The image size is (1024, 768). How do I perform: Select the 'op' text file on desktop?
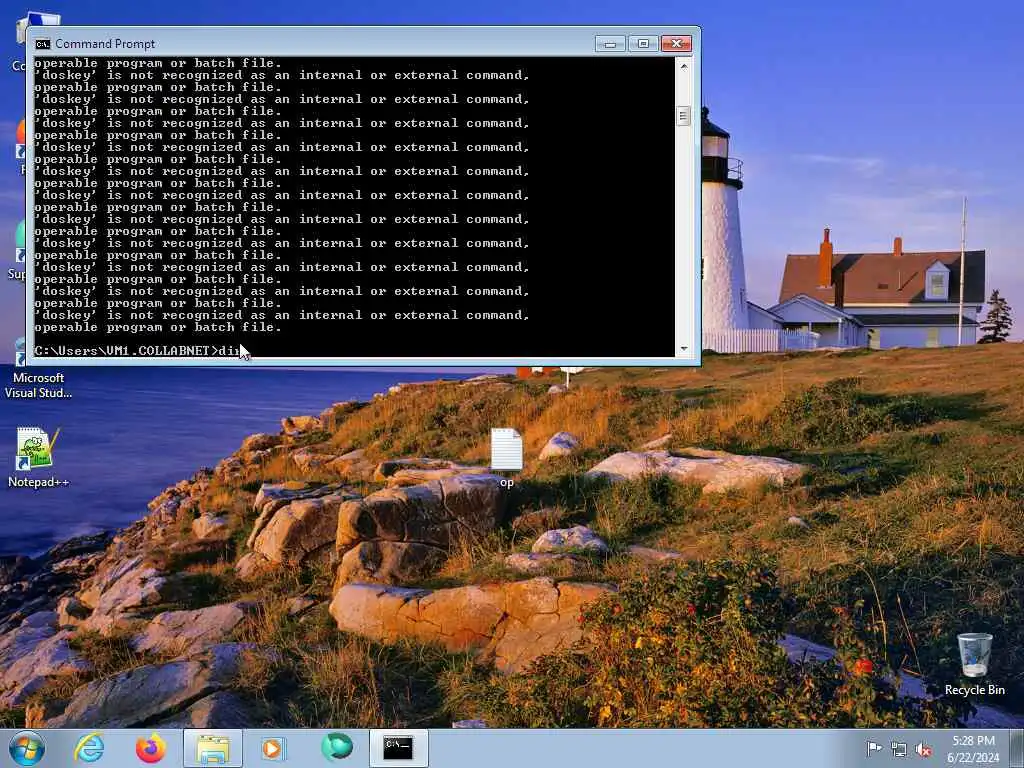tap(507, 457)
